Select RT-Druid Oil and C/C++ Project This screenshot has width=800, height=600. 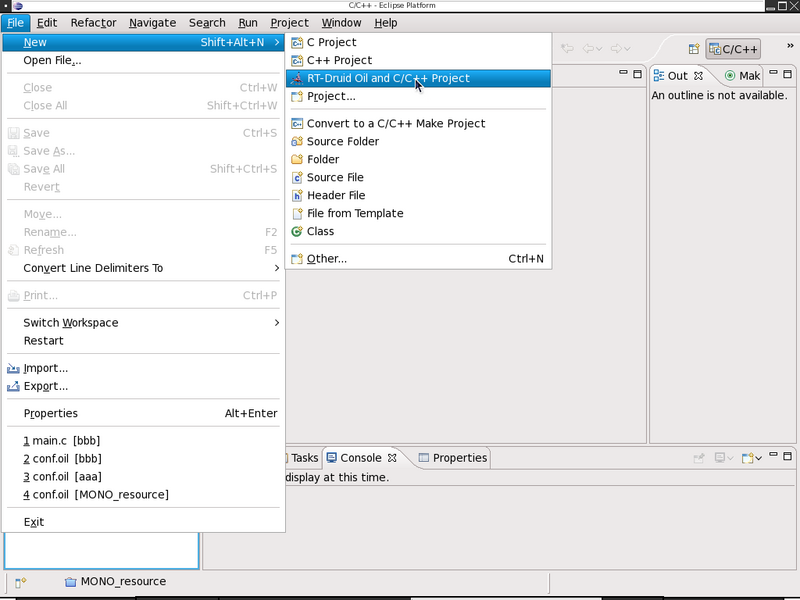(x=418, y=78)
